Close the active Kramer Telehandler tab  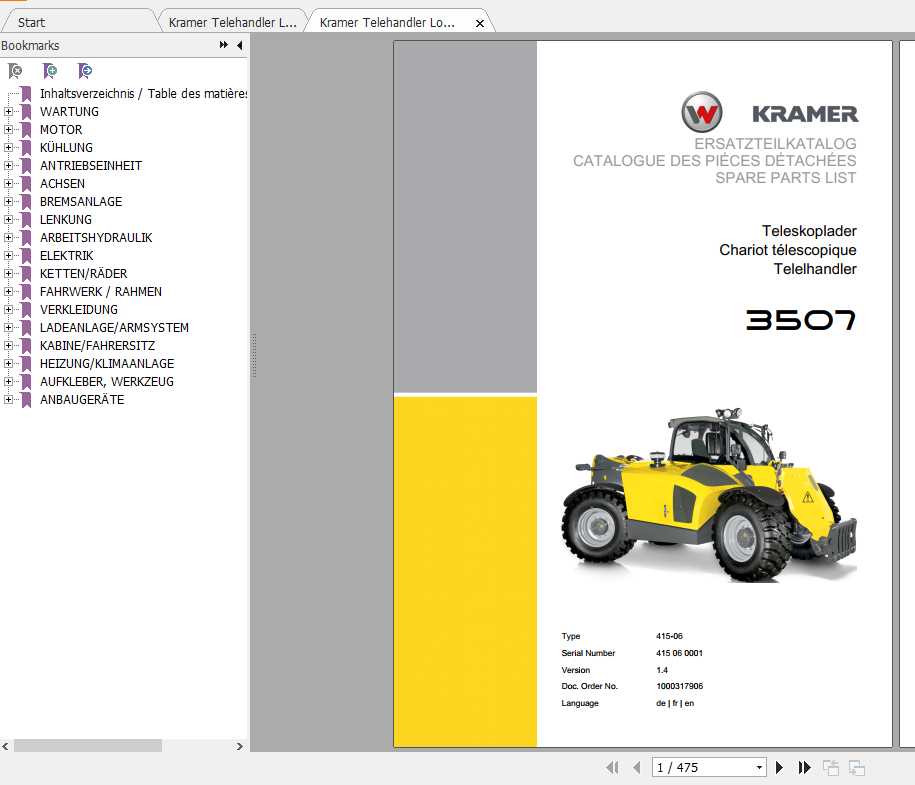click(x=480, y=23)
